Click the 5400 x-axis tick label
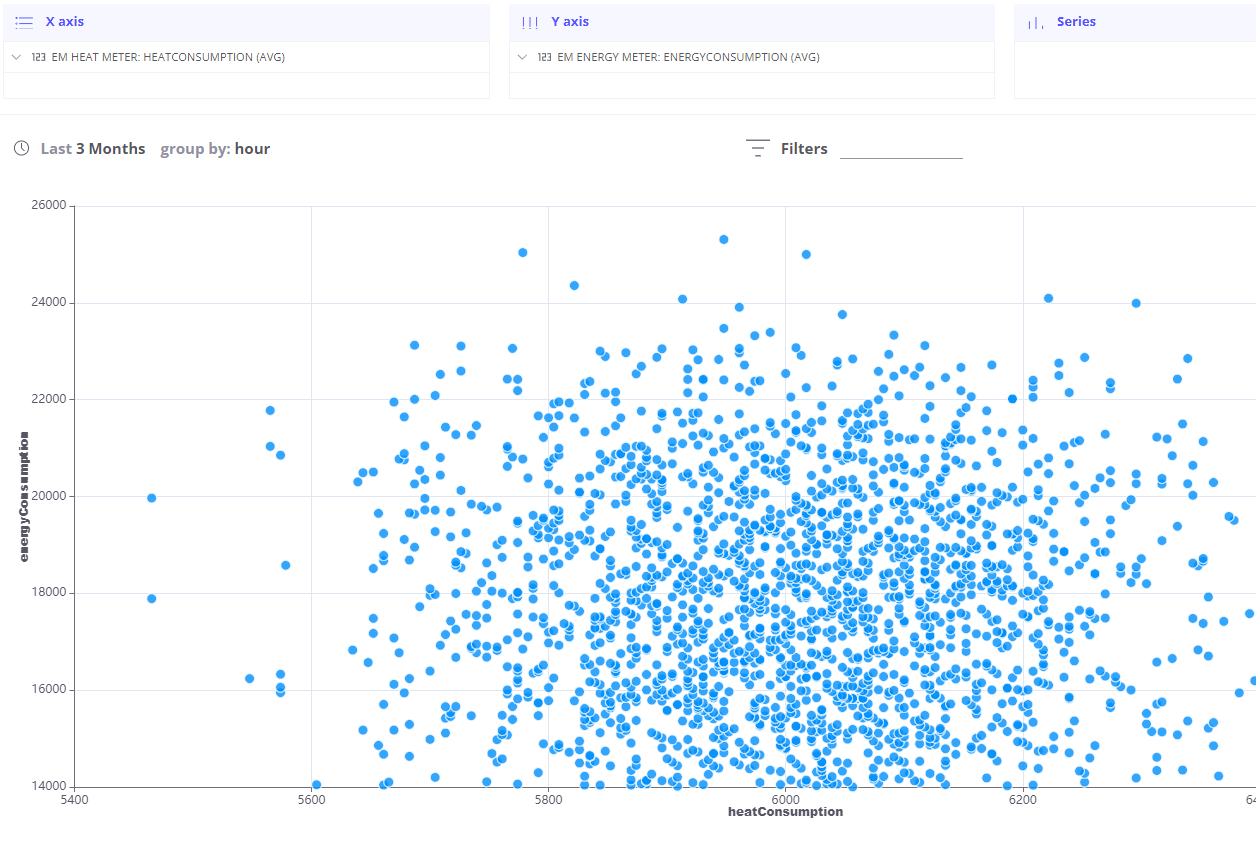 tap(74, 799)
